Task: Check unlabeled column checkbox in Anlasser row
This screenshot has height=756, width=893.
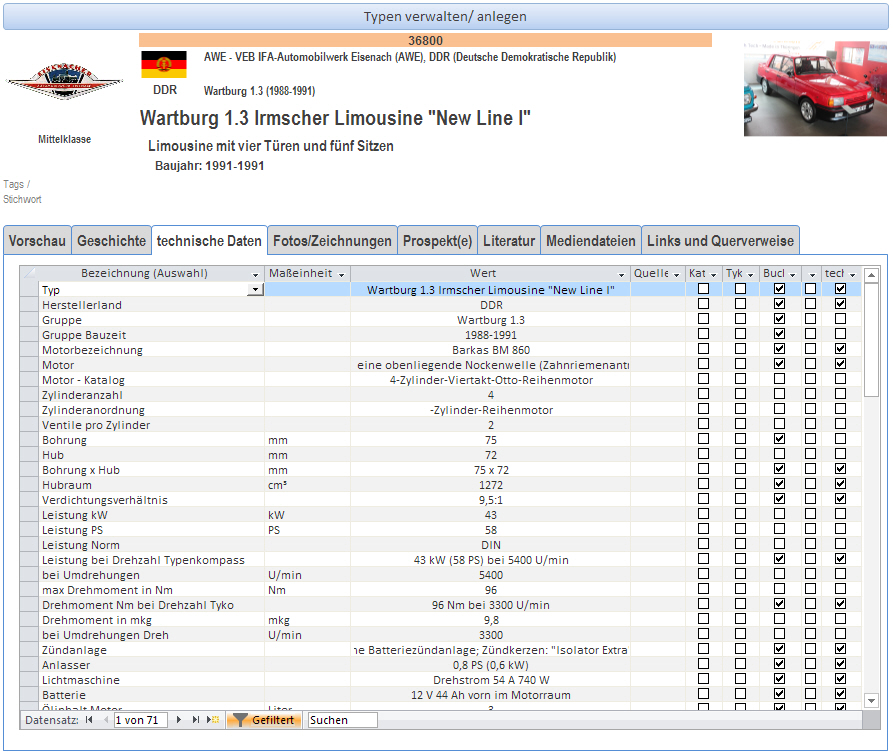Action: pos(810,664)
